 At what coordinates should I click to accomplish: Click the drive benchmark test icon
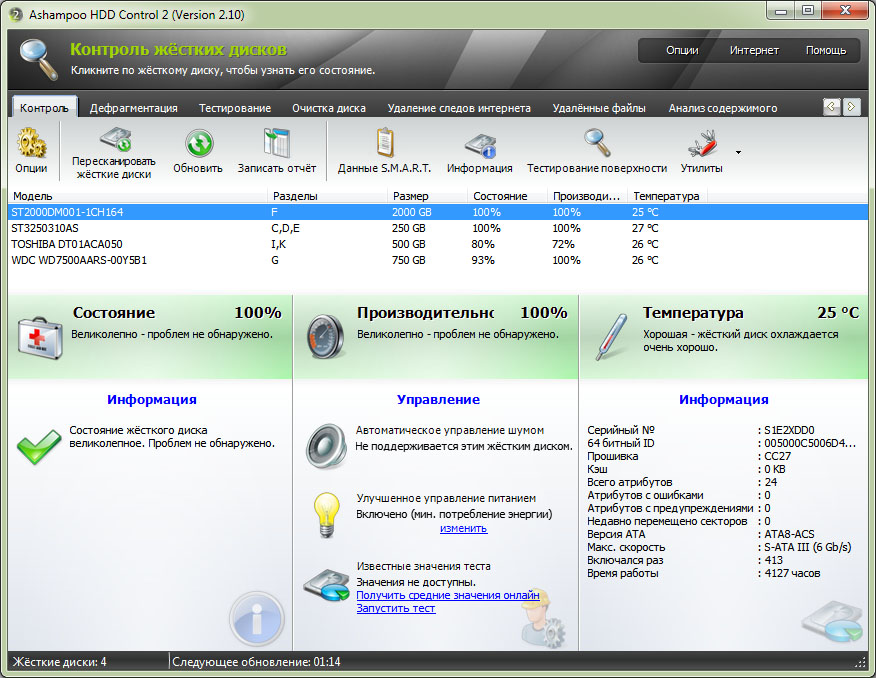point(326,585)
